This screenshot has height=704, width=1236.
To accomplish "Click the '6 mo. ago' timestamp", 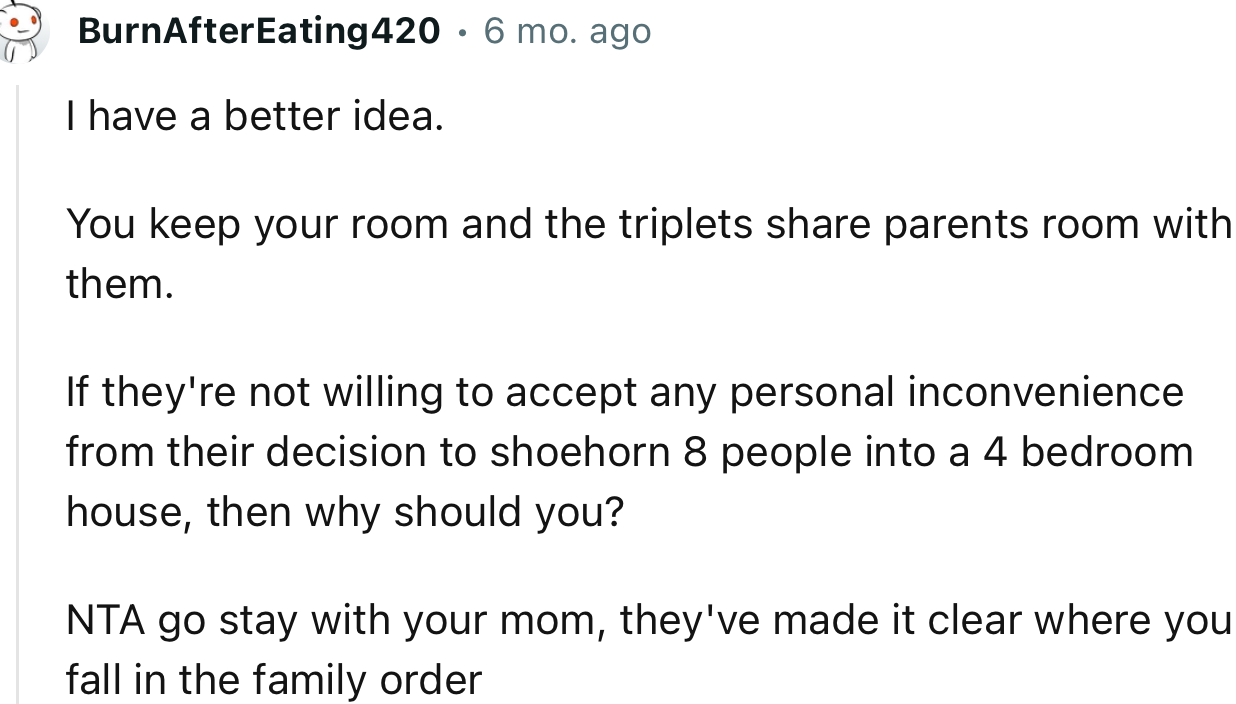I will pos(567,32).
